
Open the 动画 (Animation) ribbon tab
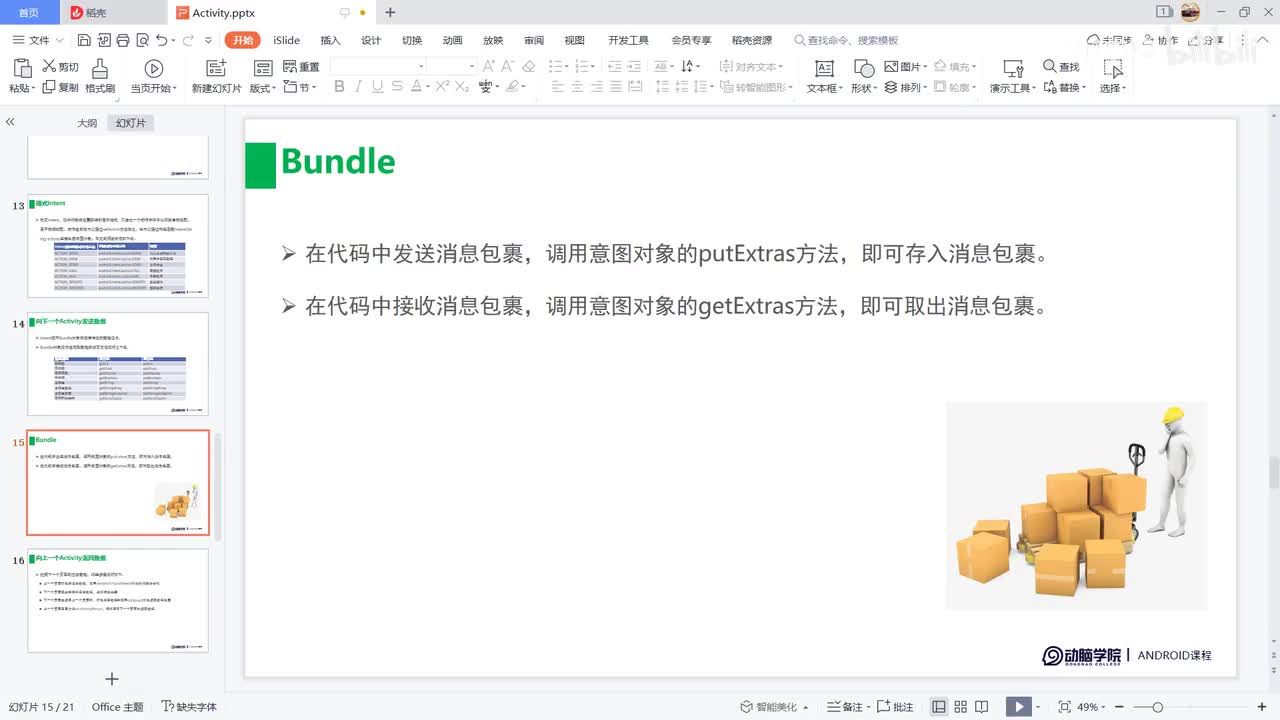click(x=452, y=40)
